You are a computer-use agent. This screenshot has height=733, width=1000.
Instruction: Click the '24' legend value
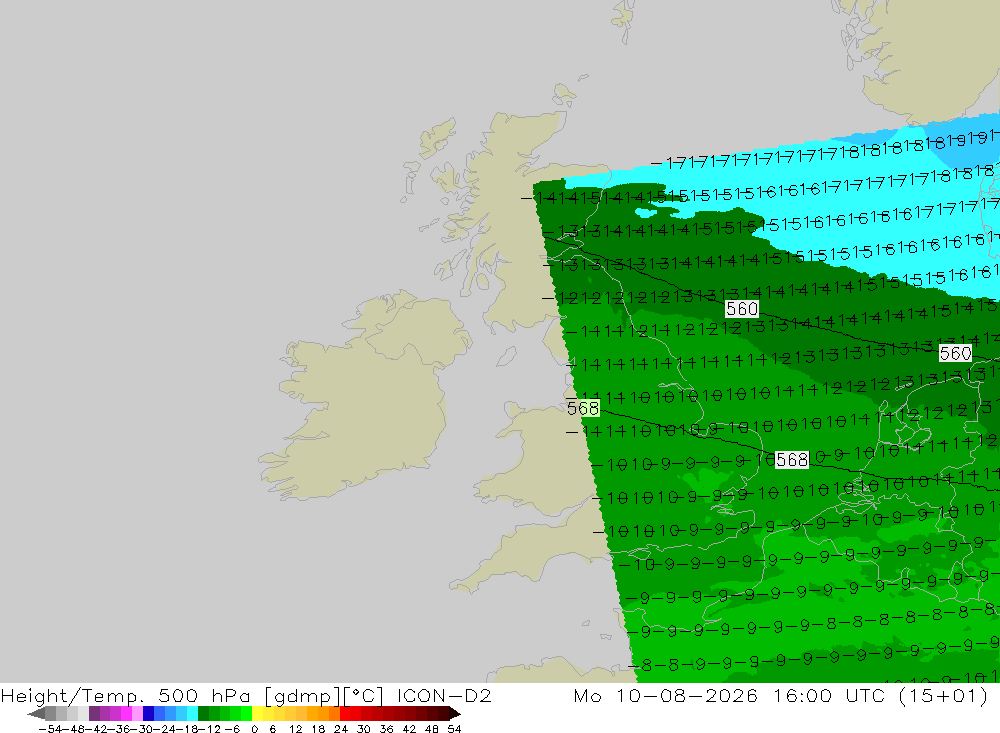tap(341, 729)
